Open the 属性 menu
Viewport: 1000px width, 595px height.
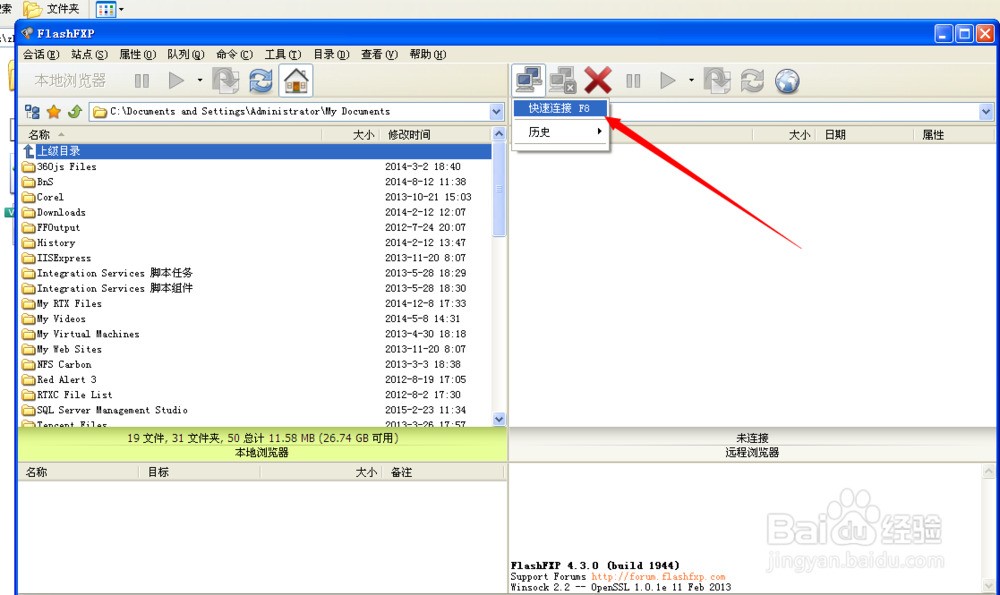[x=137, y=54]
